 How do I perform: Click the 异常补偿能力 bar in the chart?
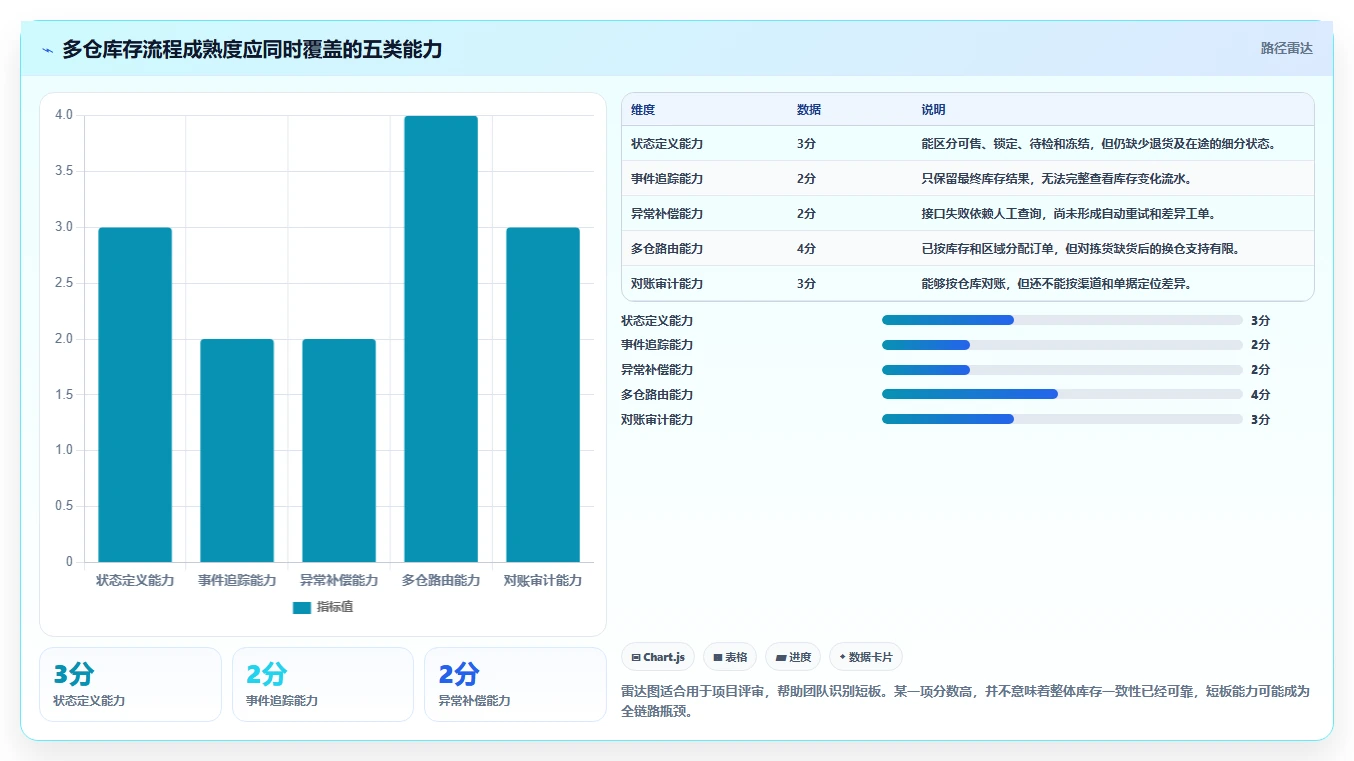click(x=339, y=451)
